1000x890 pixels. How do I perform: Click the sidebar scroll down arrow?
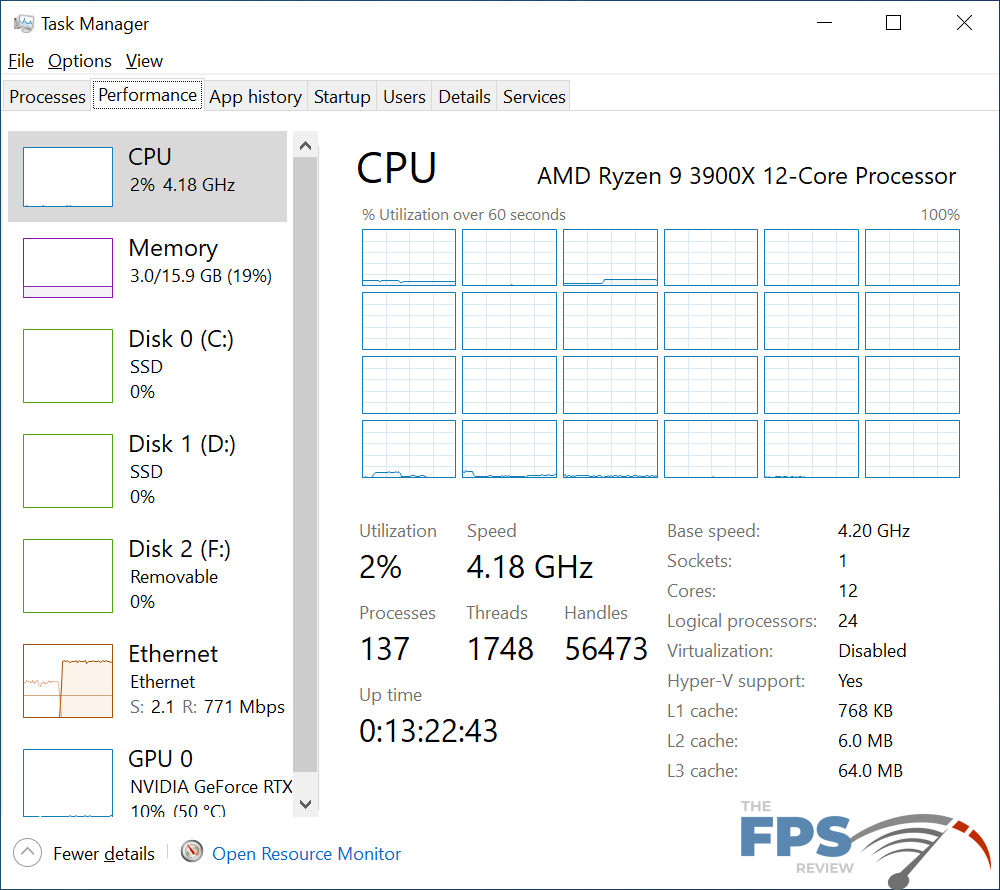coord(305,804)
